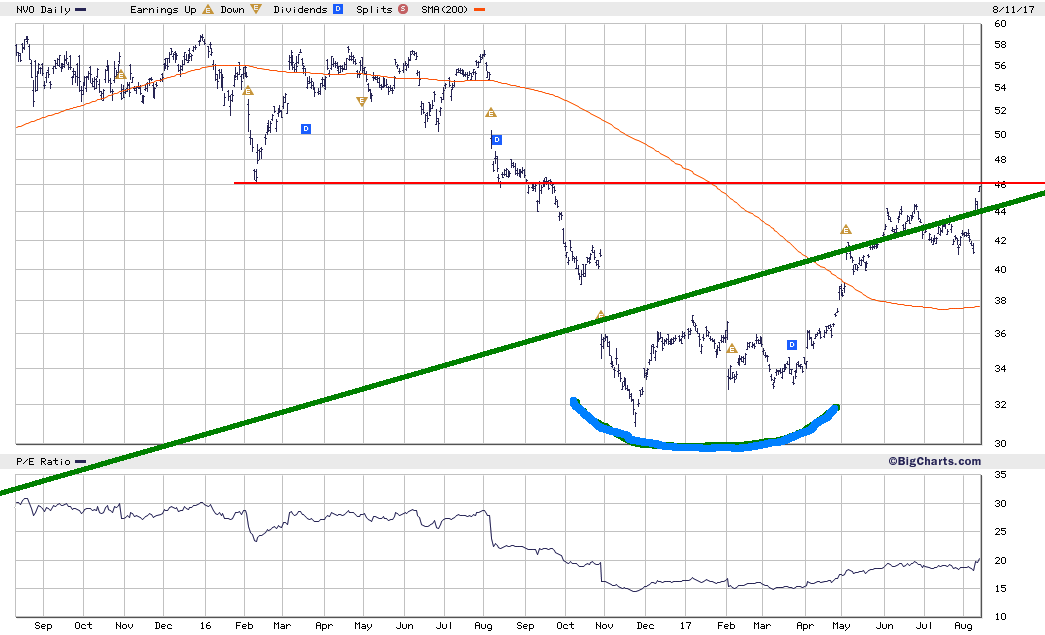This screenshot has width=1045, height=635.
Task: Click the 60 price axis label
Action: pyautogui.click(x=1000, y=24)
